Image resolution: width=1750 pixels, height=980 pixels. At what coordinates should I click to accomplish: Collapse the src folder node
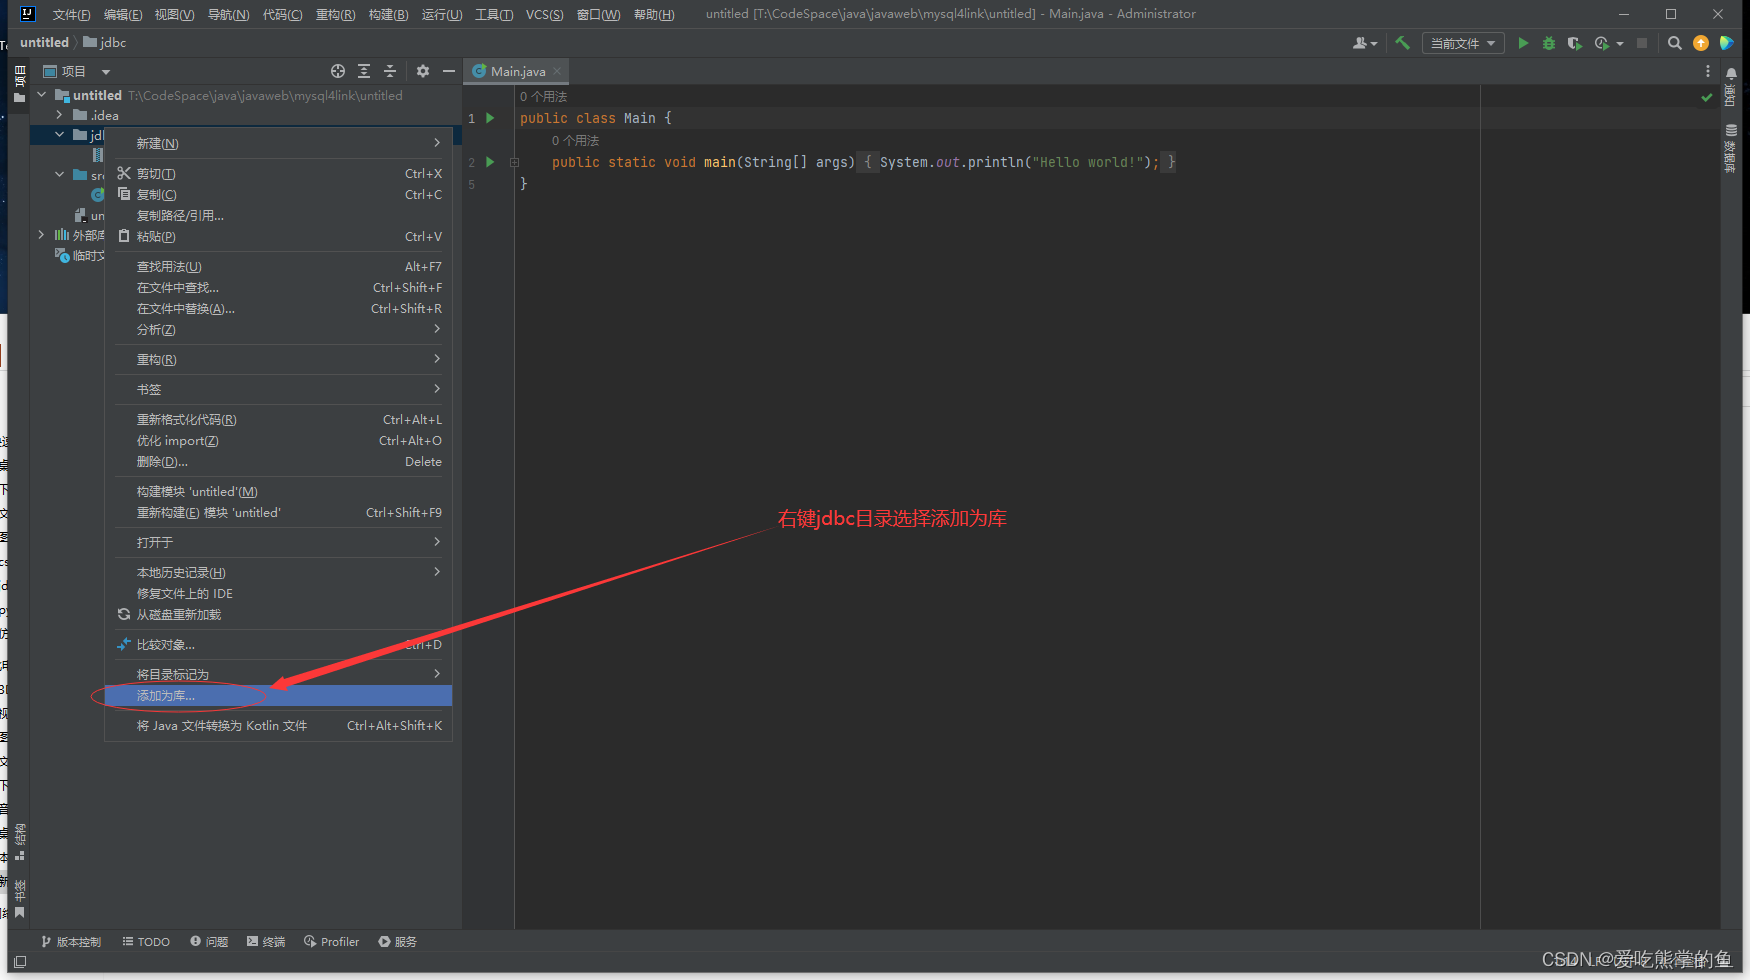coord(60,174)
